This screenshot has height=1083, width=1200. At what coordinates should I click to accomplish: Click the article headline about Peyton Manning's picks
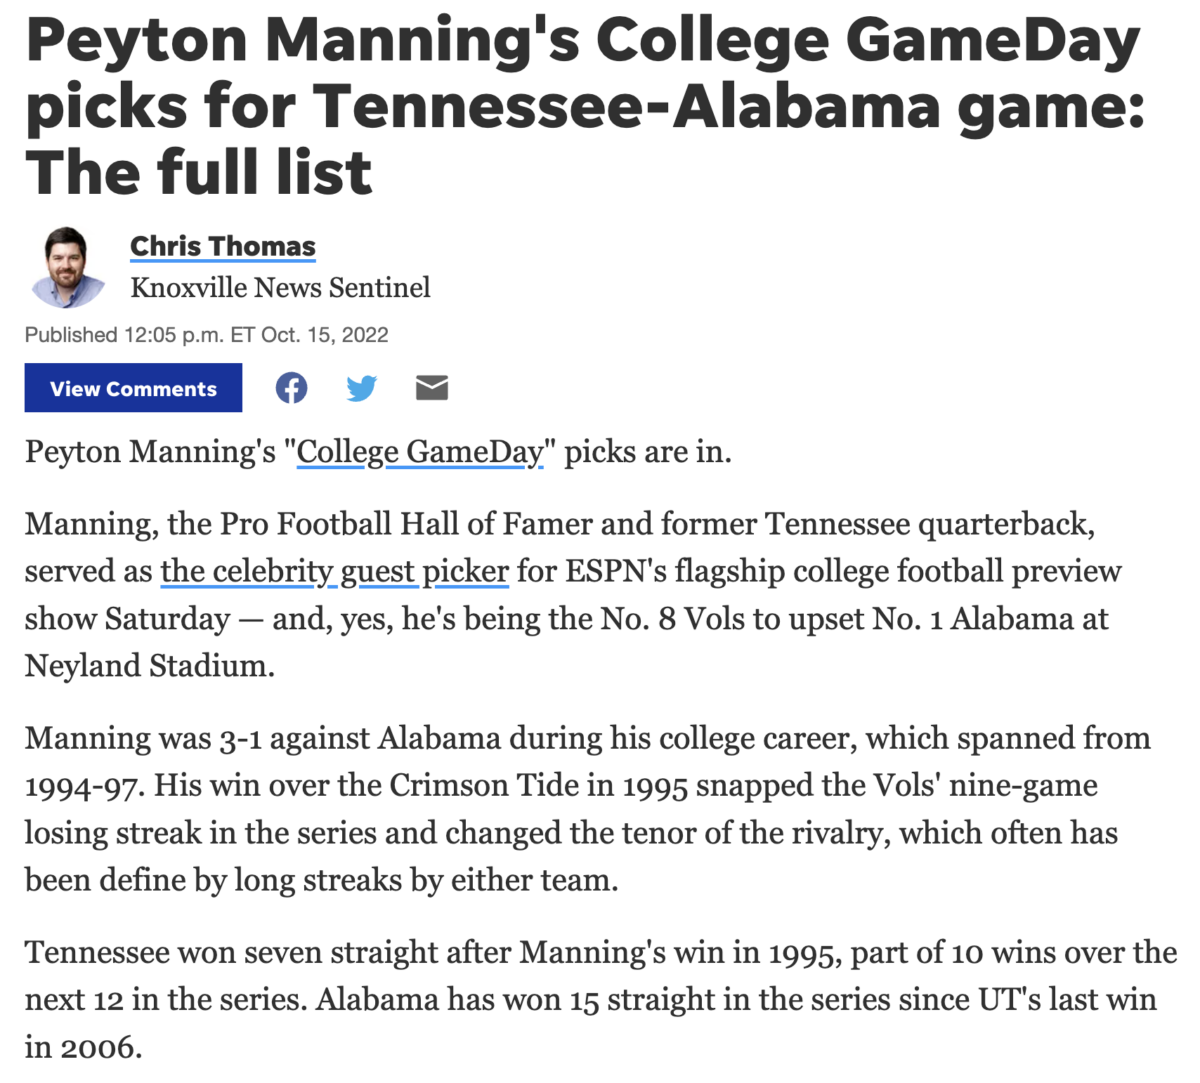[585, 105]
